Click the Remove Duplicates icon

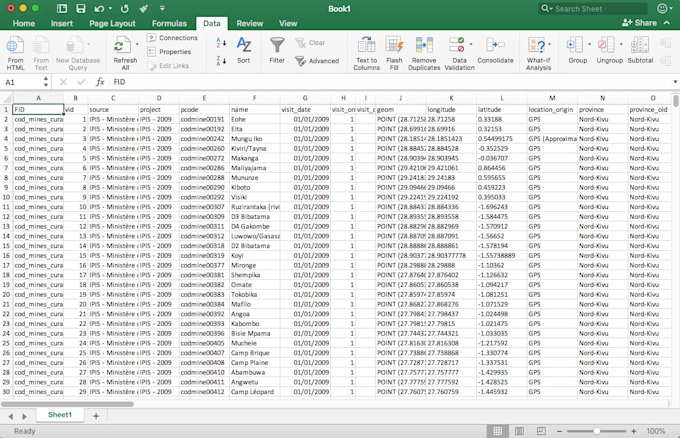click(426, 46)
